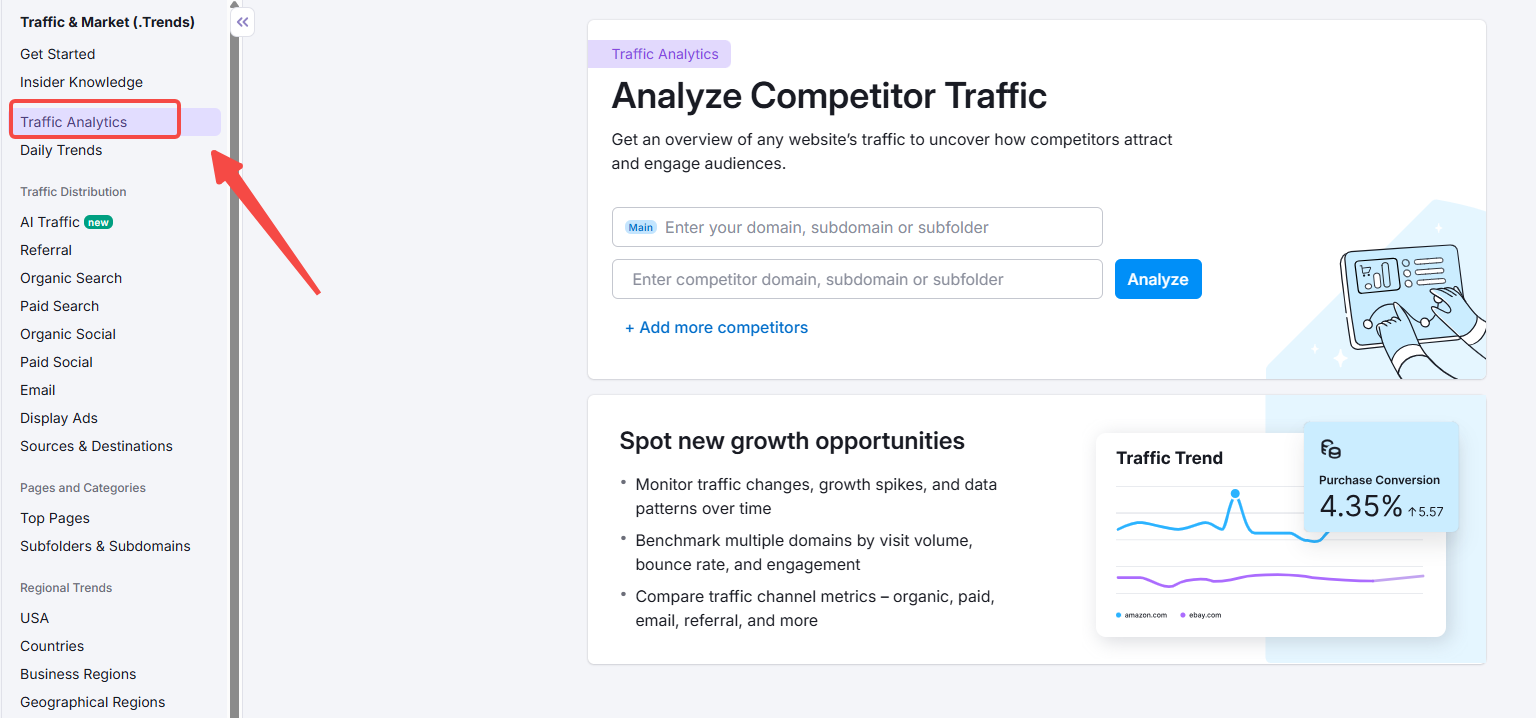Open the Get Started page
1536x718 pixels.
click(x=57, y=53)
